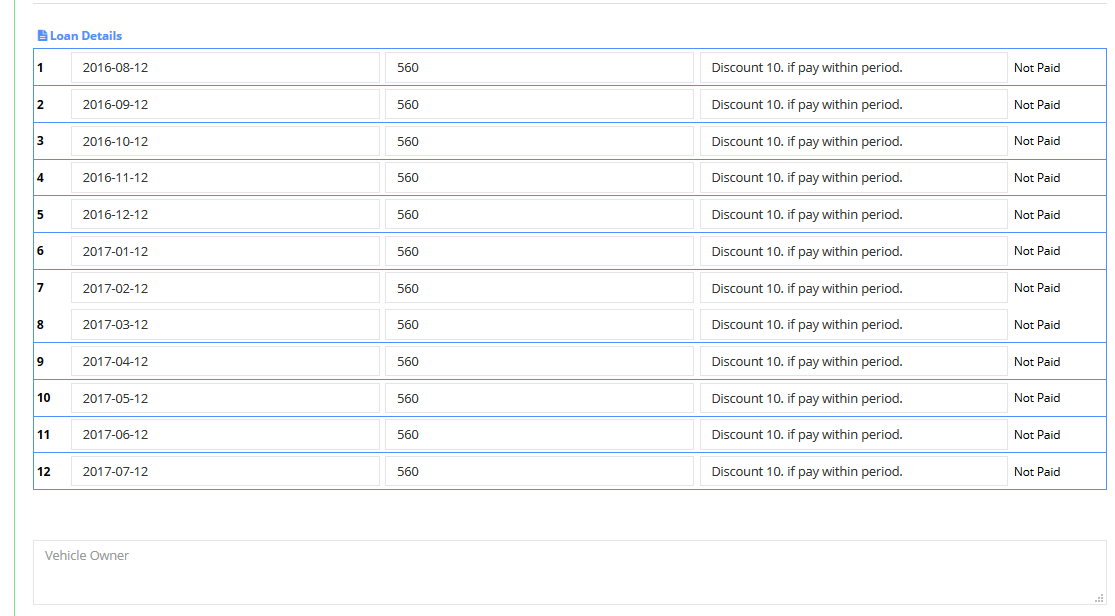The width and height of the screenshot is (1115, 616).
Task: Click the 560 amount field in row 7
Action: [540, 288]
